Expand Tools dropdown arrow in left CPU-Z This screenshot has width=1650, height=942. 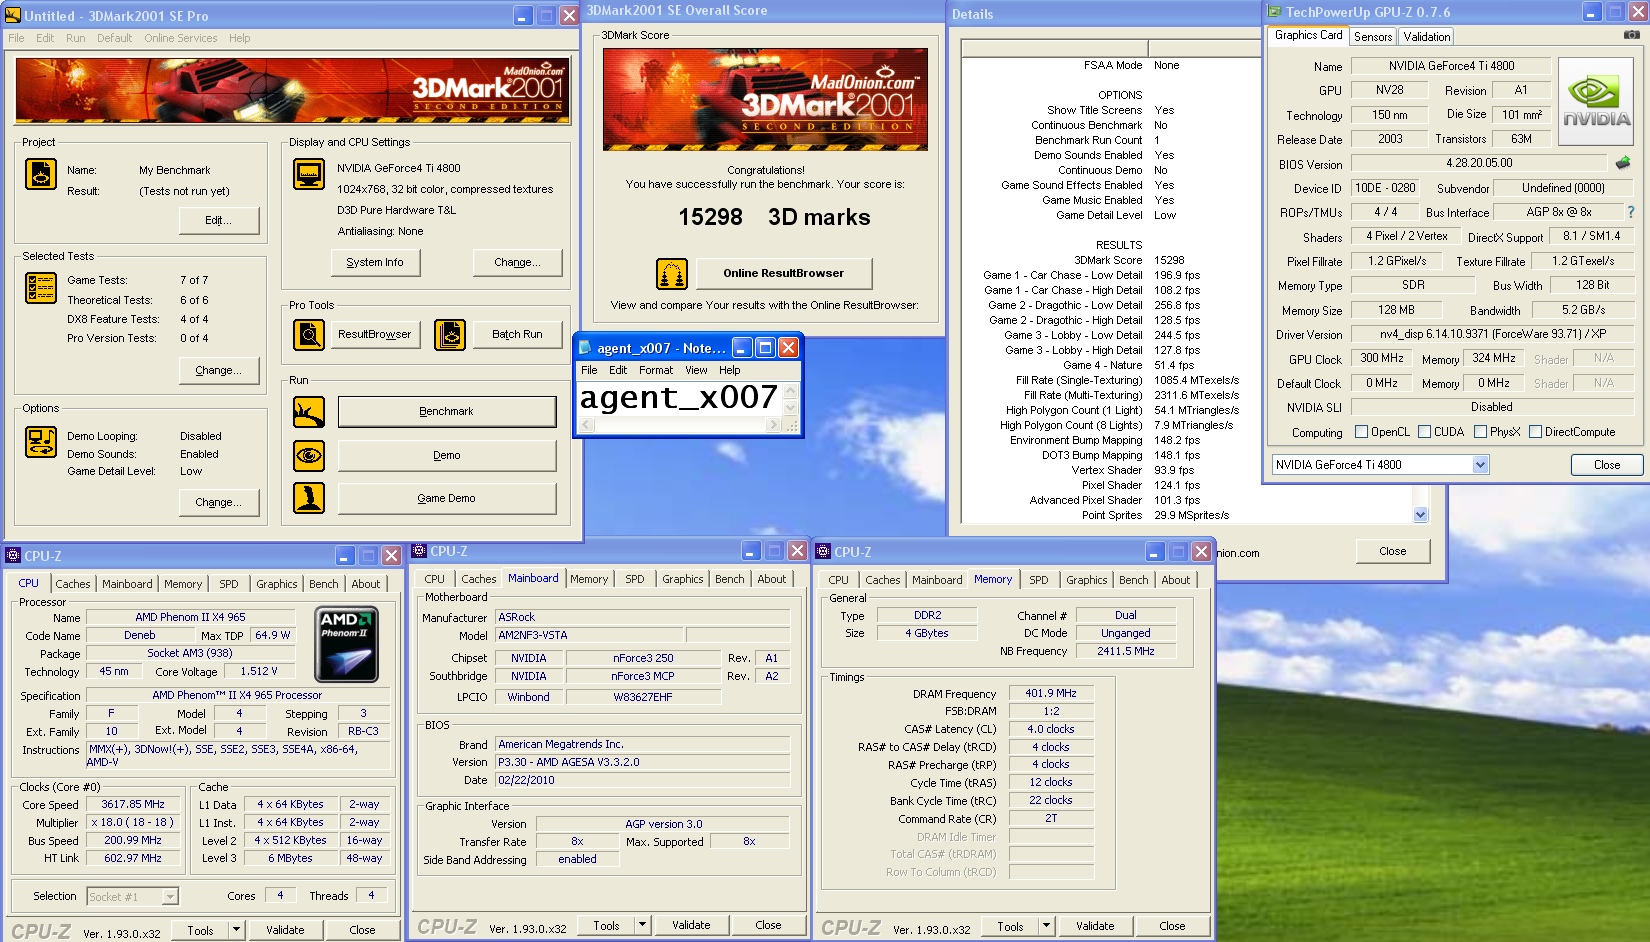click(237, 930)
